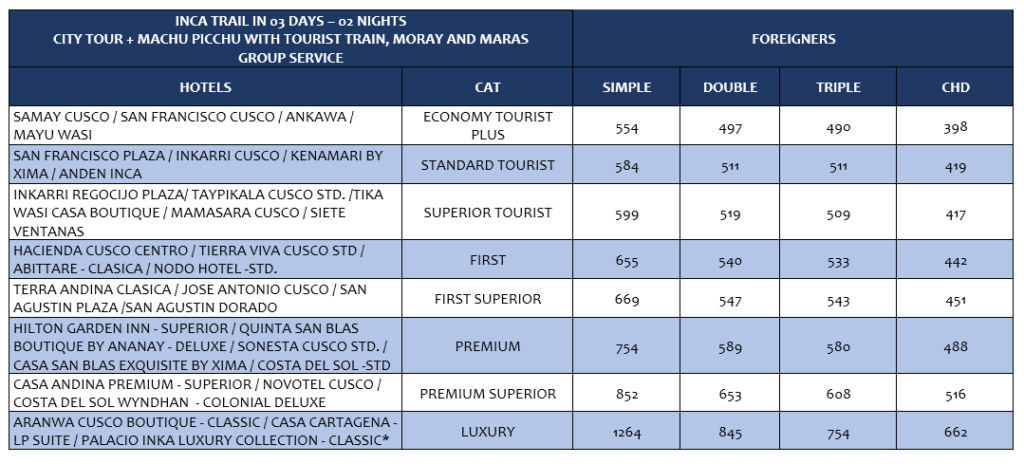This screenshot has width=1024, height=464.
Task: Click the Luxury simple price 1264
Action: [x=626, y=433]
